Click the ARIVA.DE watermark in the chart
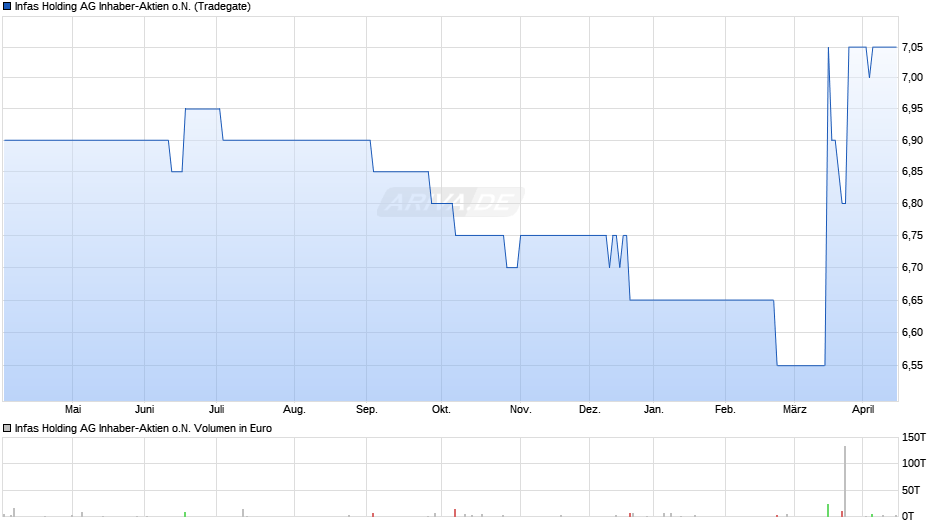The height and width of the screenshot is (526, 940). click(452, 203)
